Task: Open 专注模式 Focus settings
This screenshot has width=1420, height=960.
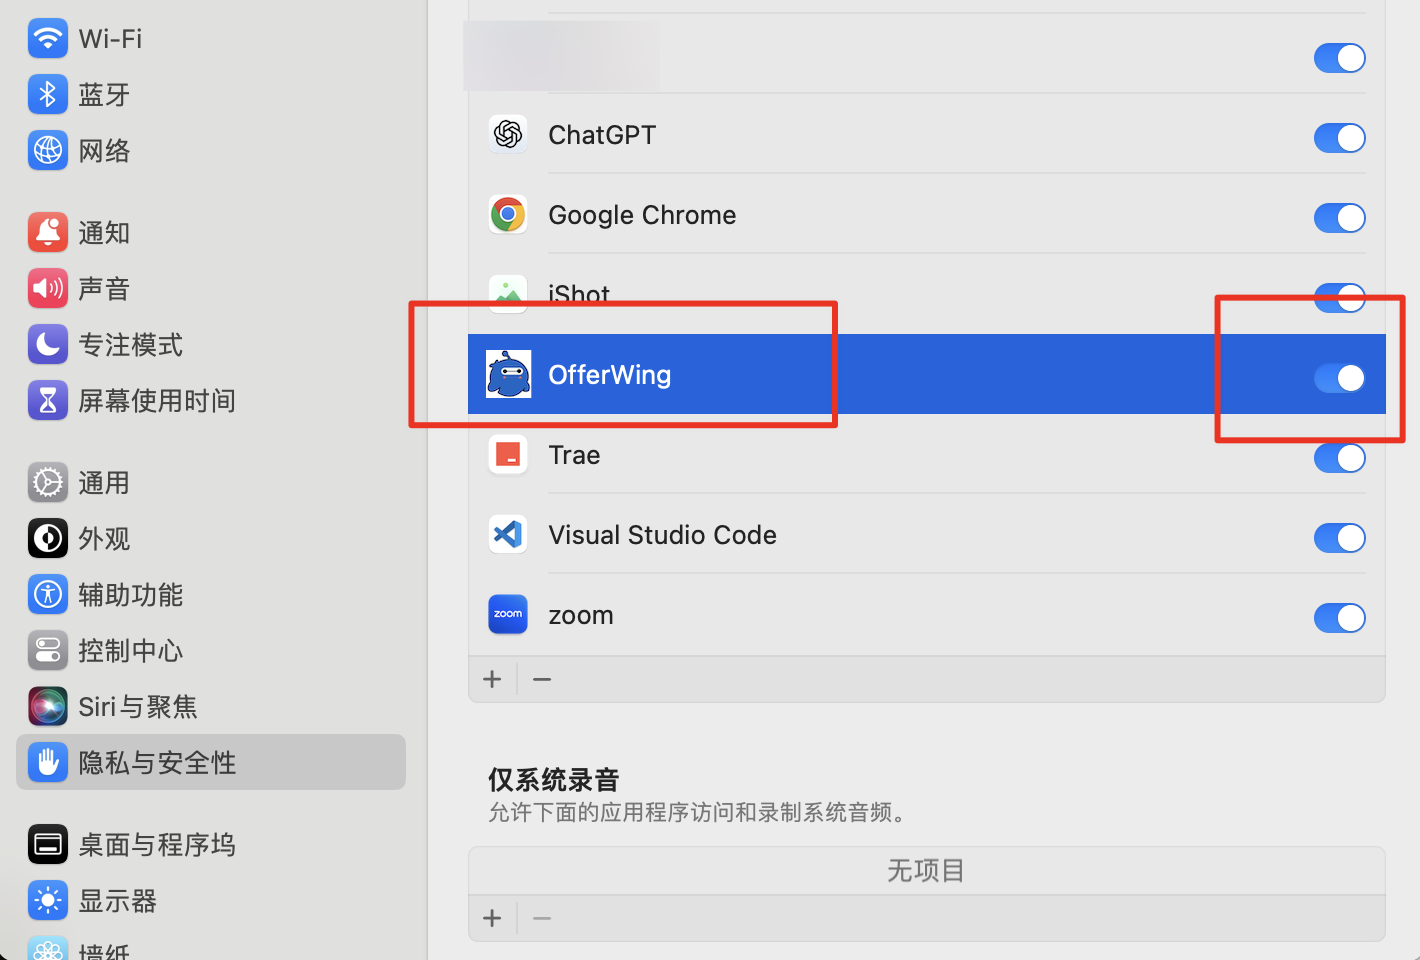Action: pyautogui.click(x=130, y=345)
